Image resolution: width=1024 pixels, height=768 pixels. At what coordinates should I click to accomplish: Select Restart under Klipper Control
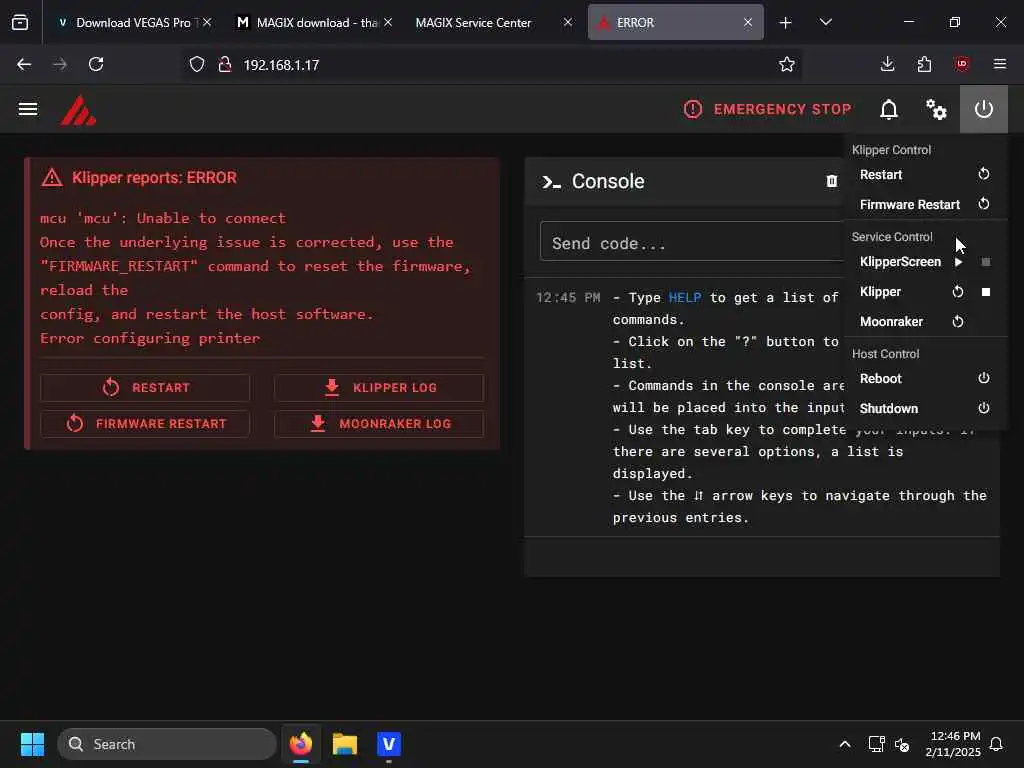click(x=925, y=174)
